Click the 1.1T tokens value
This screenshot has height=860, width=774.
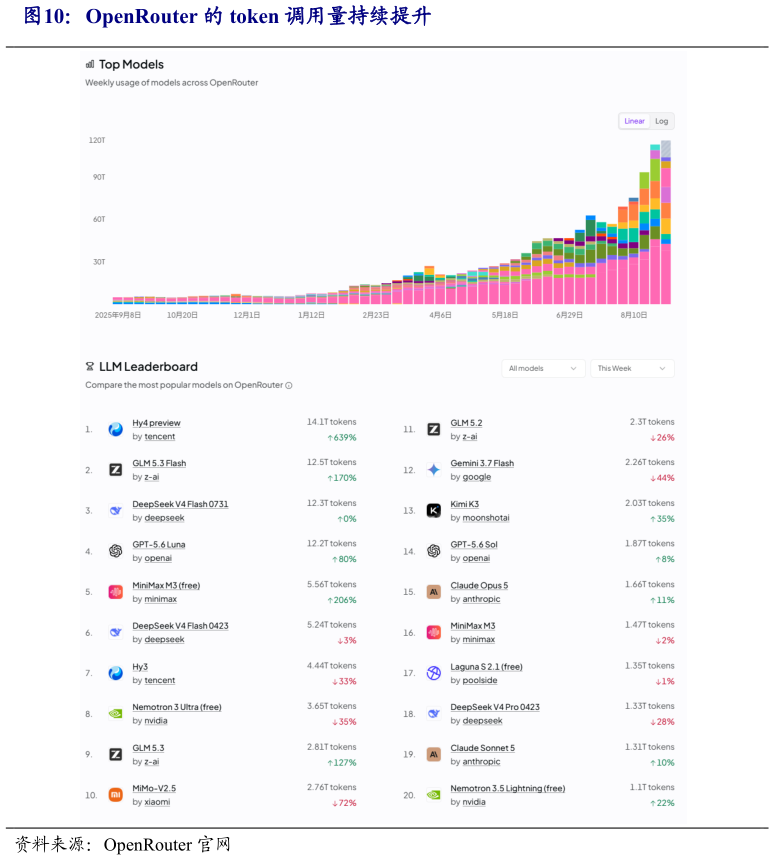652,788
